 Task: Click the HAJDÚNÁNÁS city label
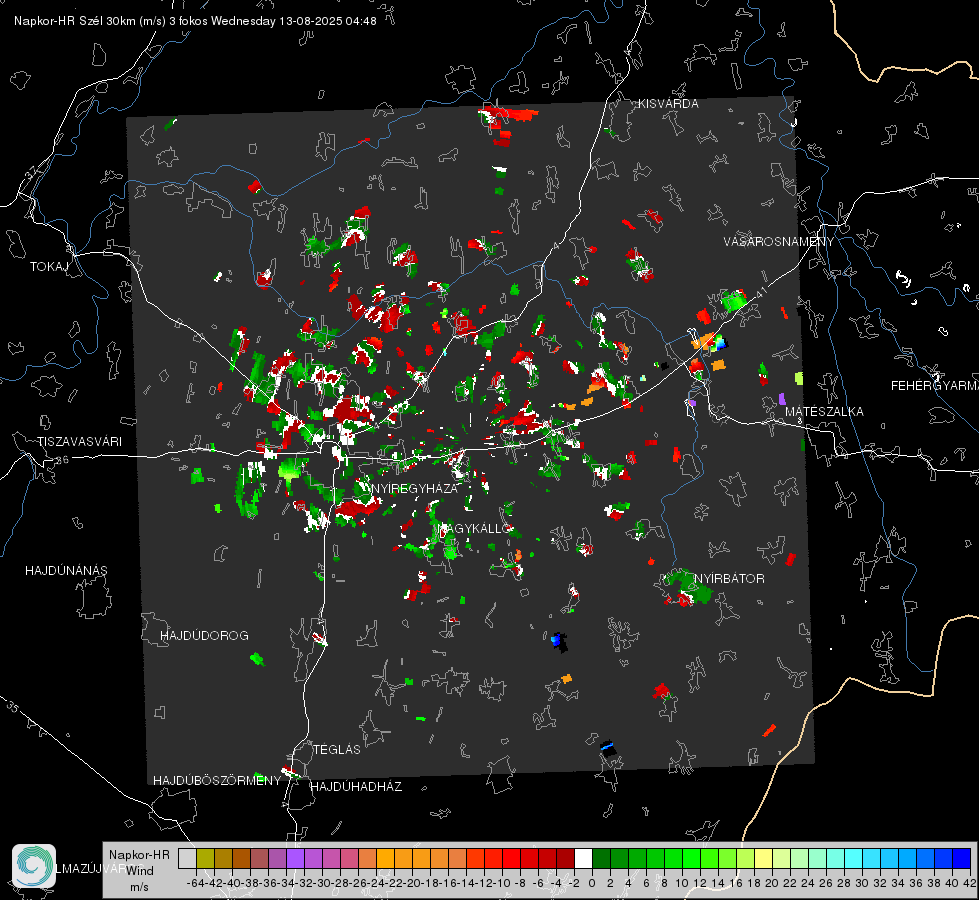coord(66,571)
